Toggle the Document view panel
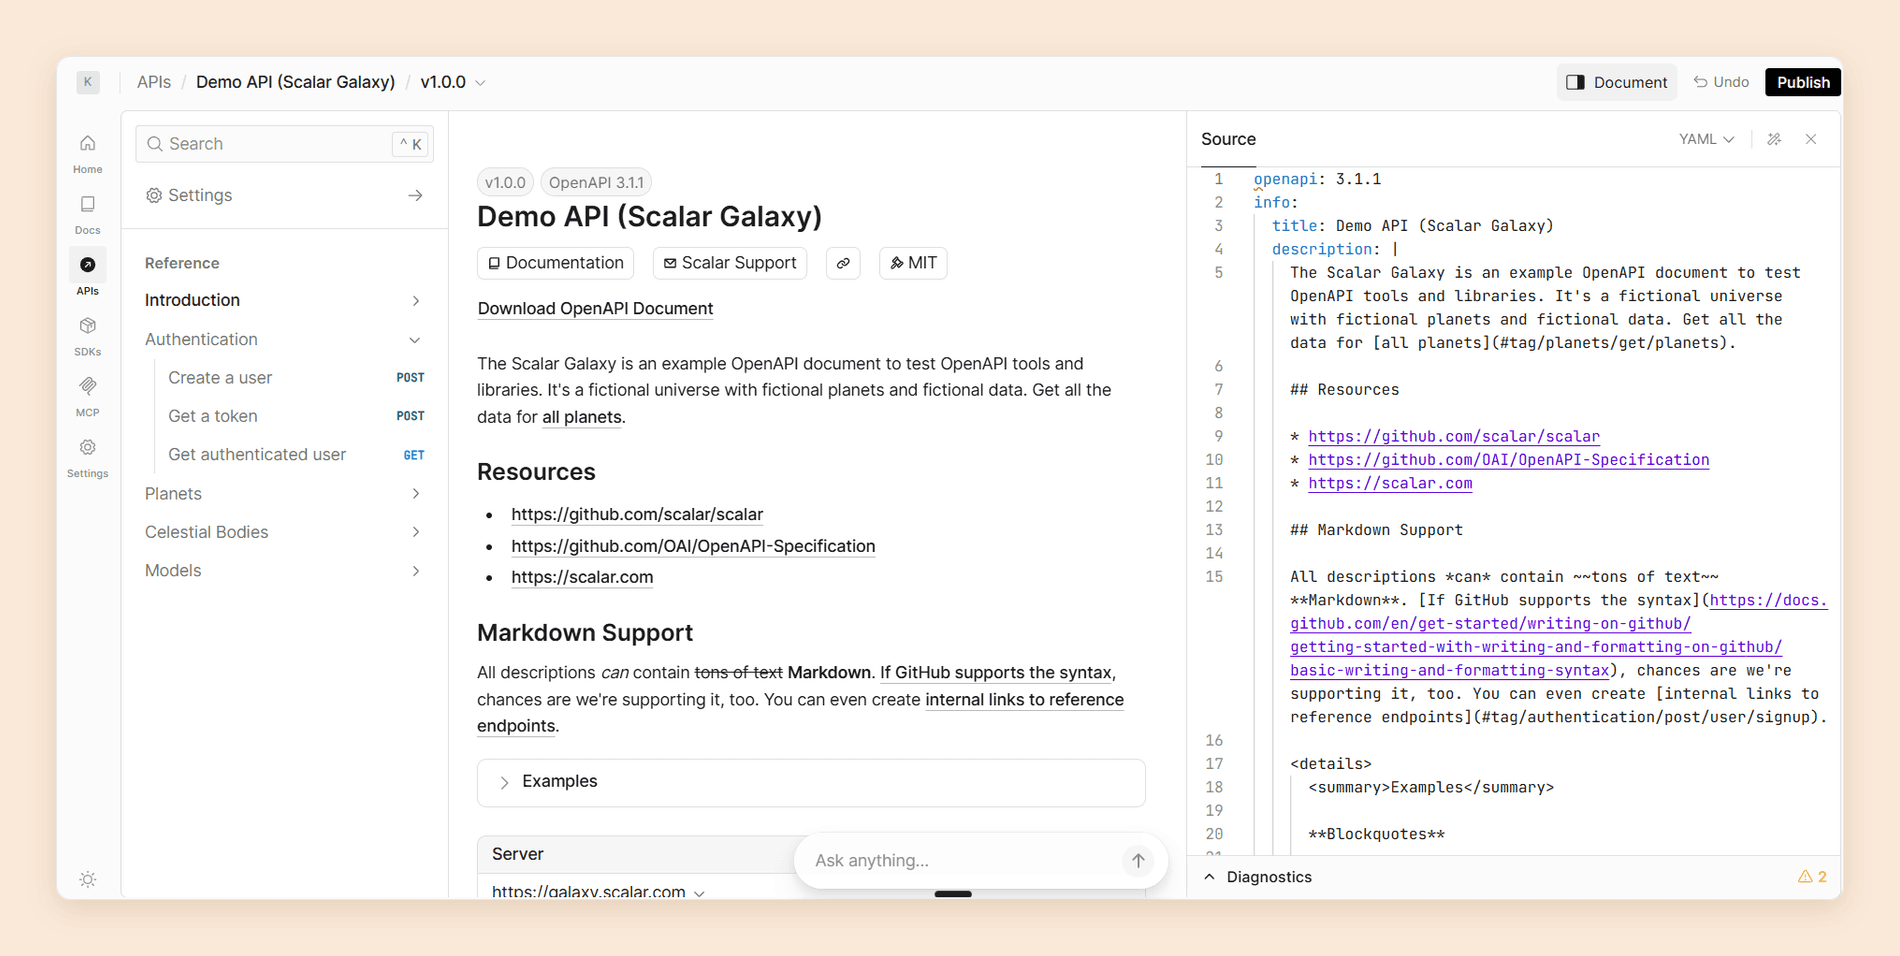Viewport: 1900px width, 956px height. pyautogui.click(x=1616, y=82)
